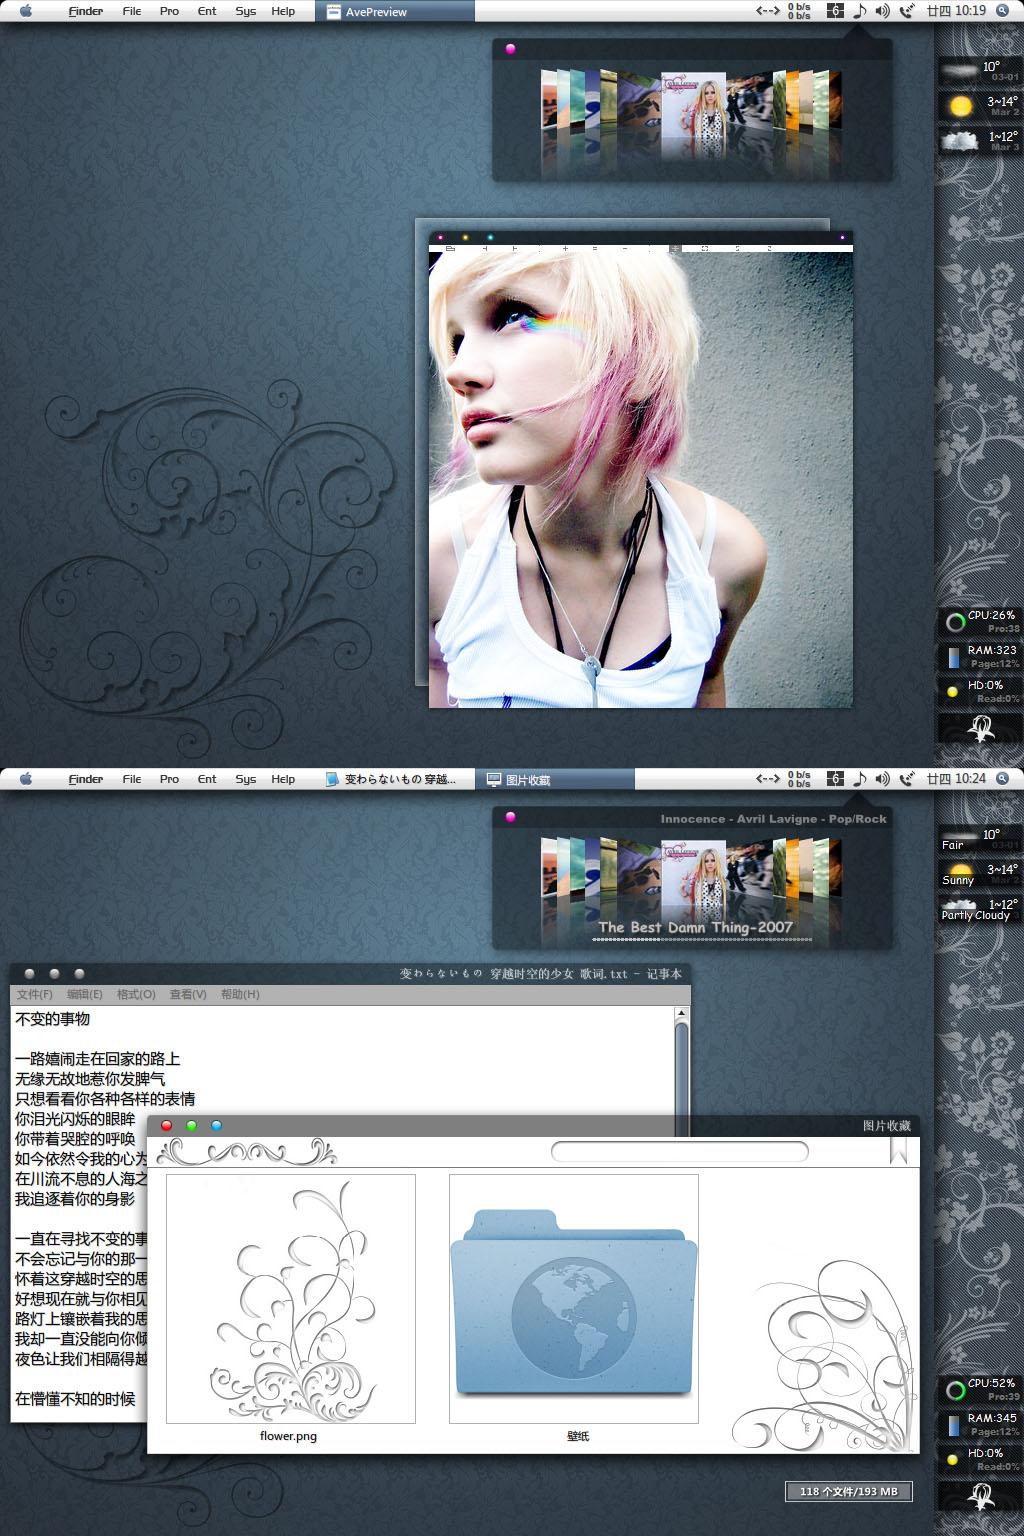This screenshot has height=1536, width=1024.
Task: Open the Ent menu in the 10:19 menu bar
Action: click(x=207, y=11)
